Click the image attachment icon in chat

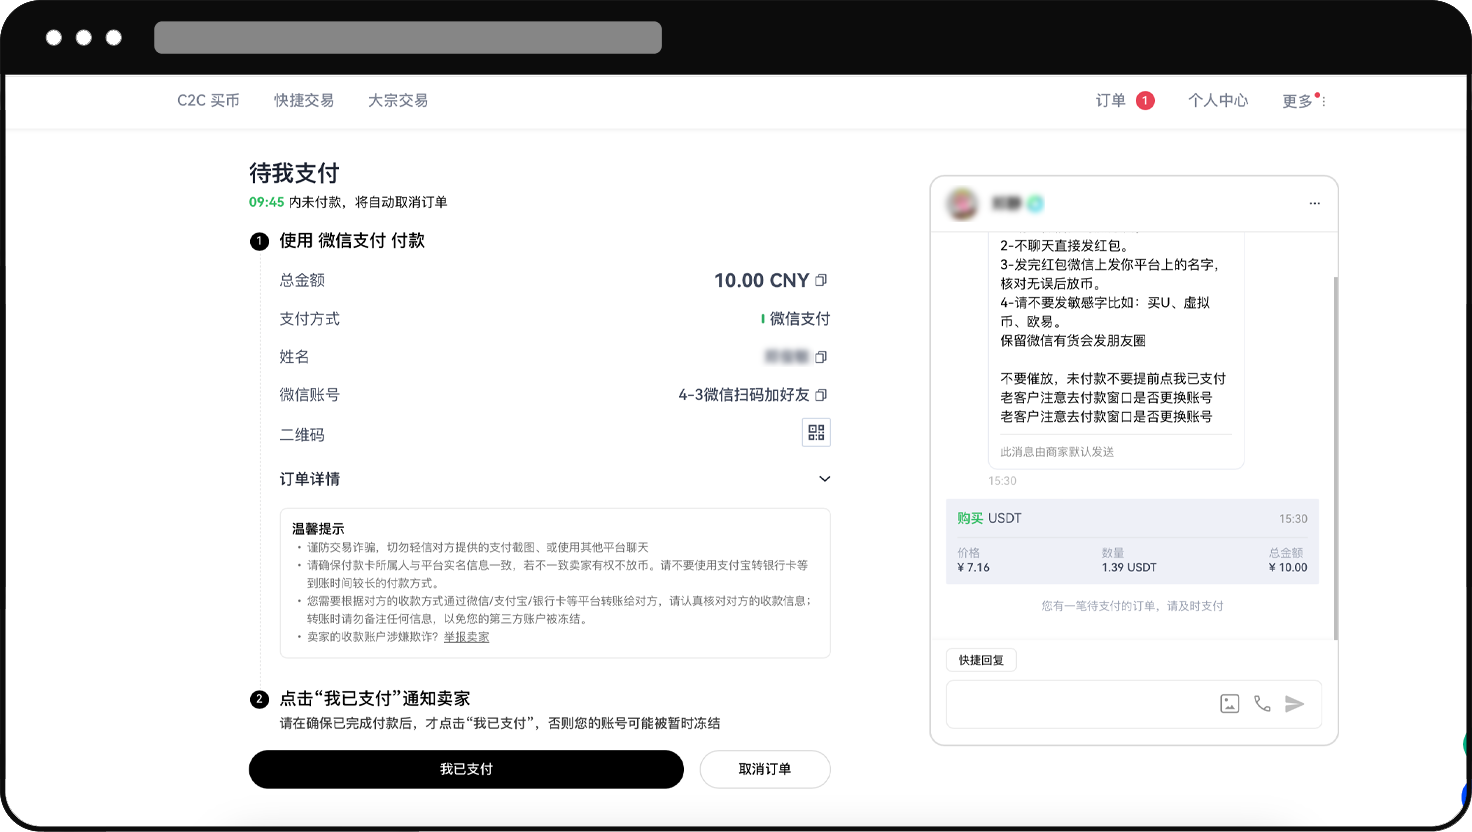pyautogui.click(x=1230, y=704)
